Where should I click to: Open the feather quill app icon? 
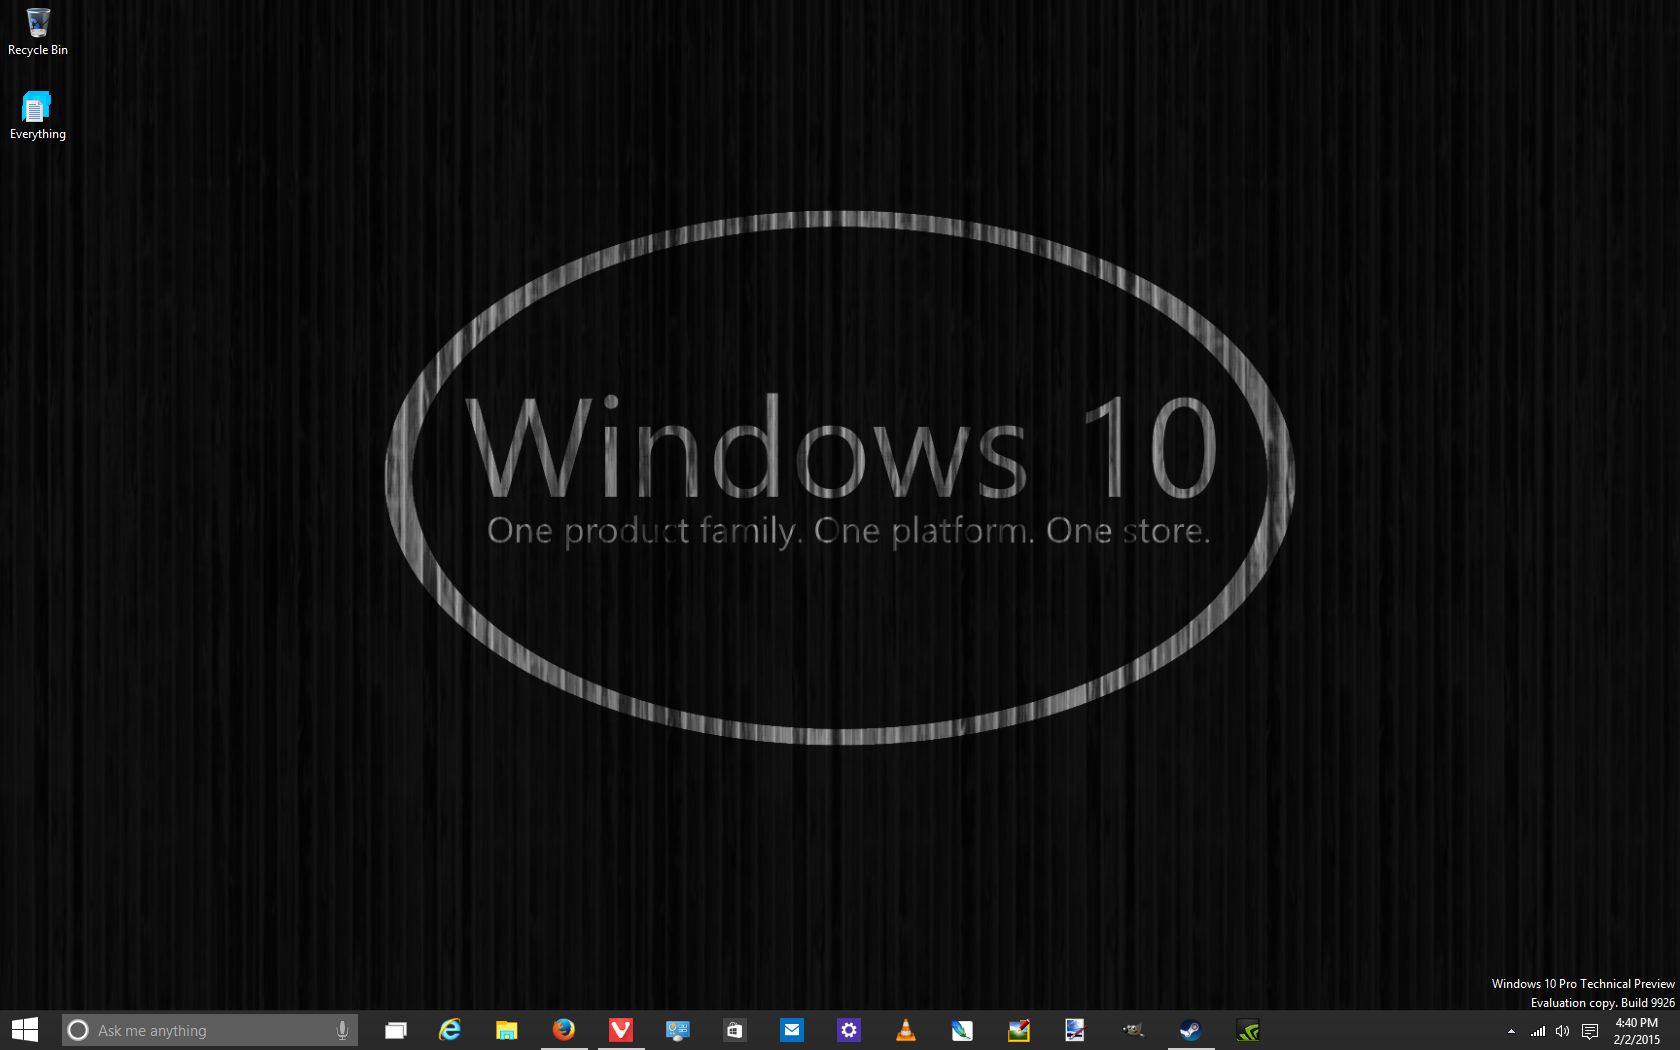point(962,1030)
